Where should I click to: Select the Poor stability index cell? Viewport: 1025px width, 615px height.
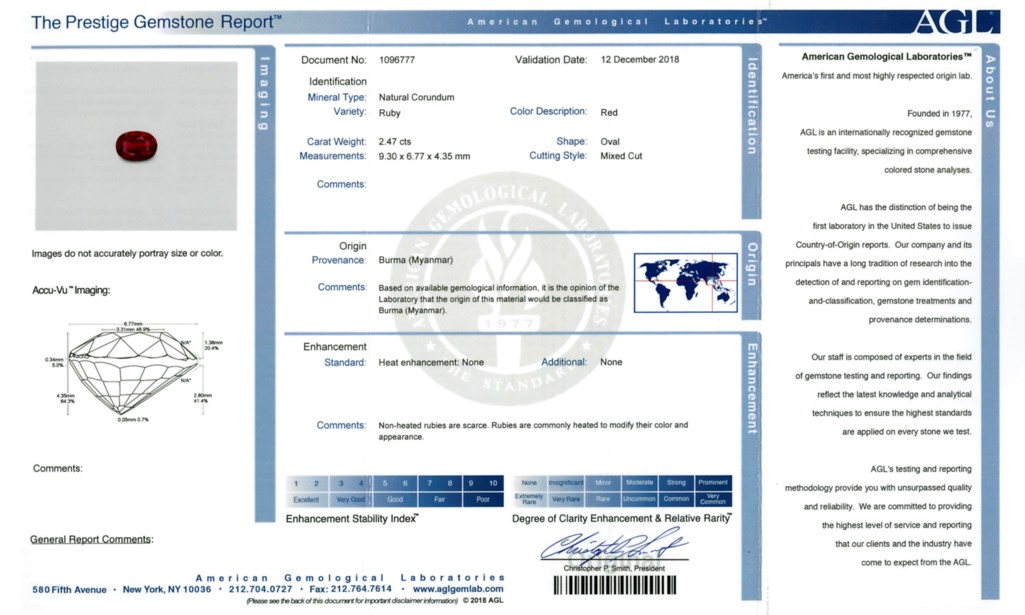click(483, 499)
